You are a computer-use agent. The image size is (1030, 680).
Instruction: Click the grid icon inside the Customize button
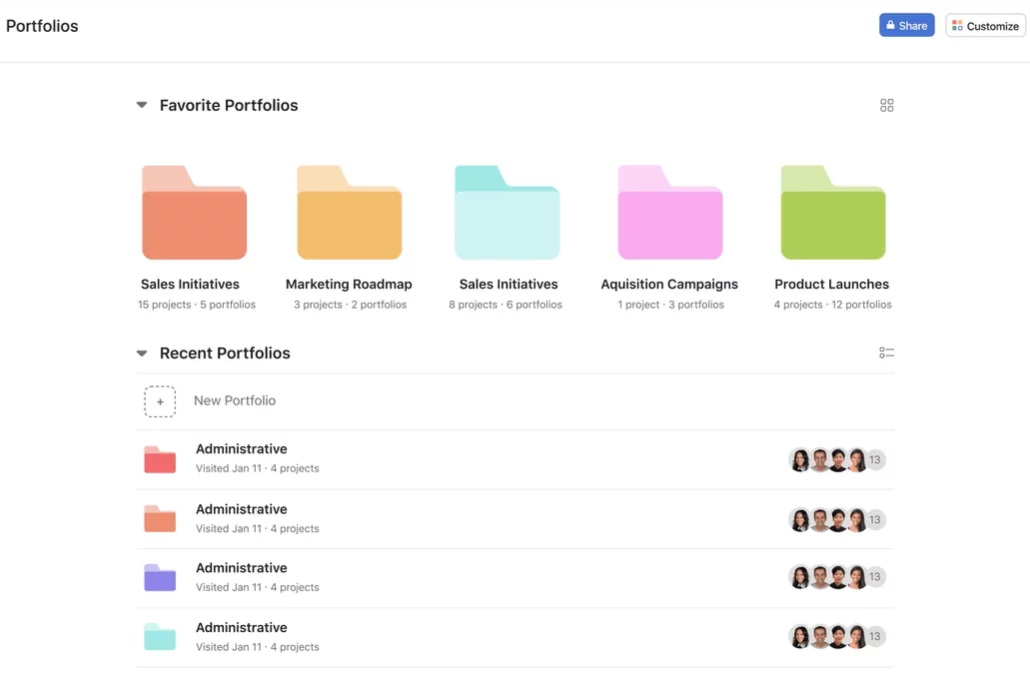(958, 25)
